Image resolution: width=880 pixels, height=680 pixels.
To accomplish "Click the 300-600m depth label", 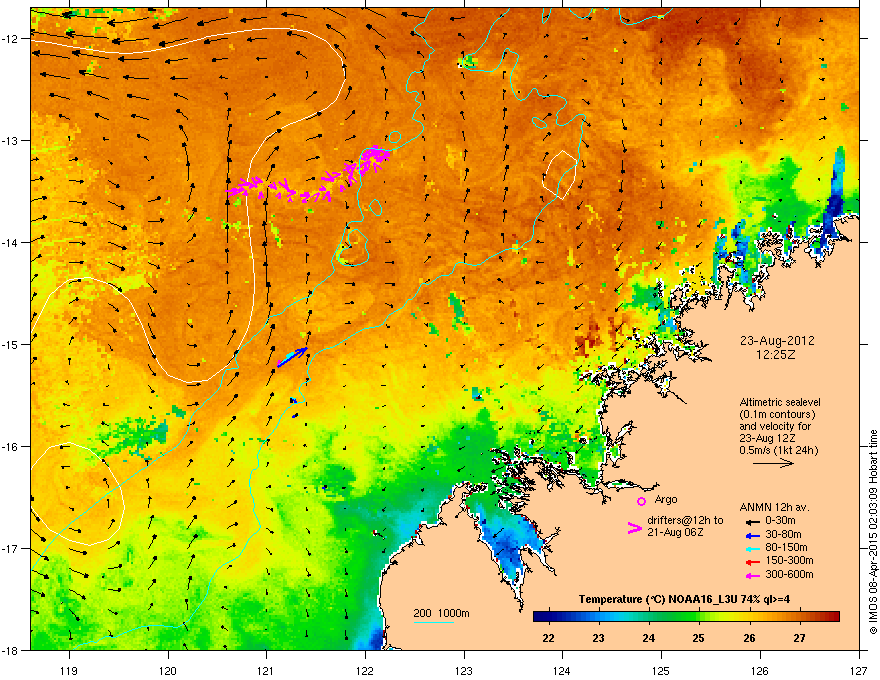I will [x=789, y=574].
